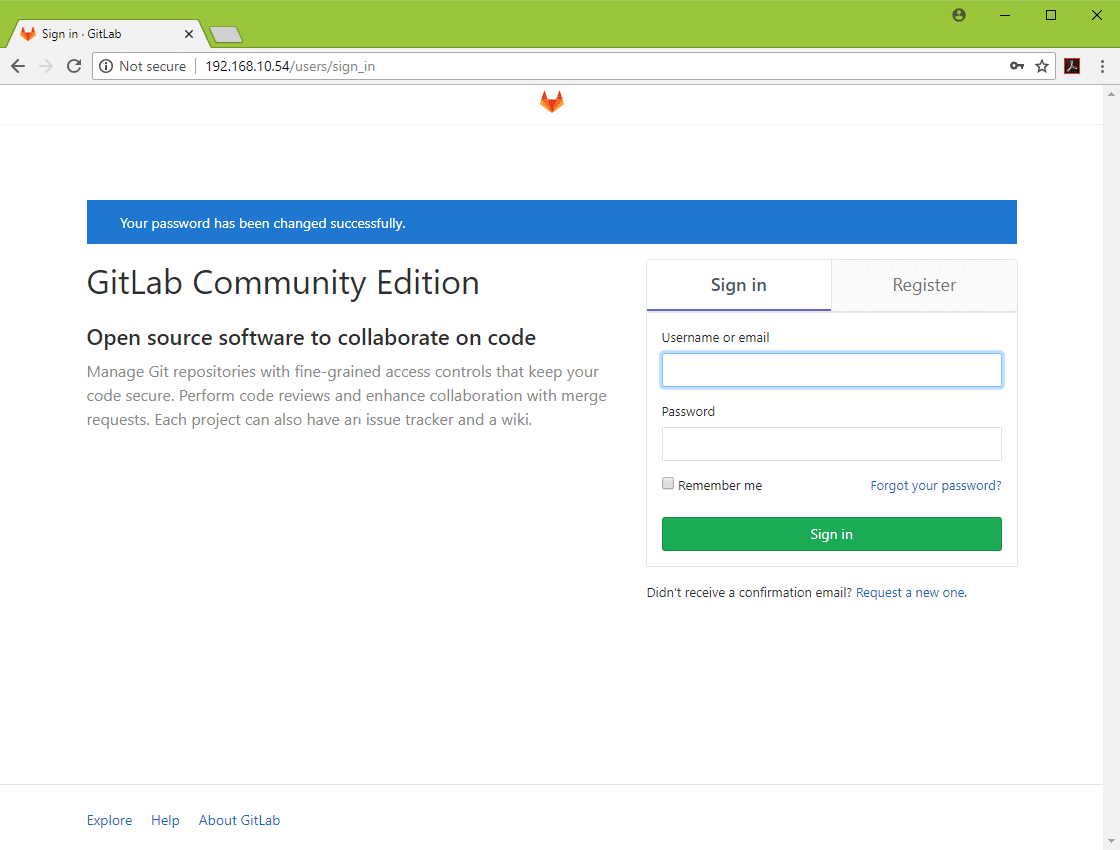Image resolution: width=1120 pixels, height=850 pixels.
Task: Go back with the browser back arrow
Action: (x=18, y=66)
